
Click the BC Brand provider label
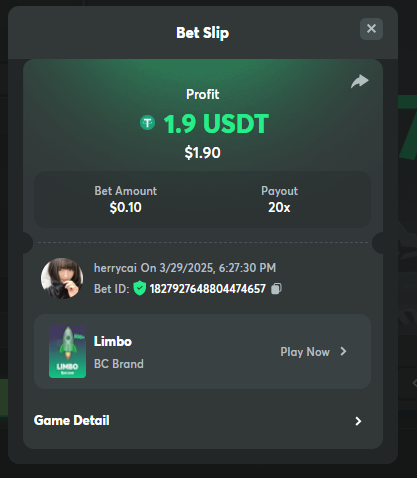point(119,364)
